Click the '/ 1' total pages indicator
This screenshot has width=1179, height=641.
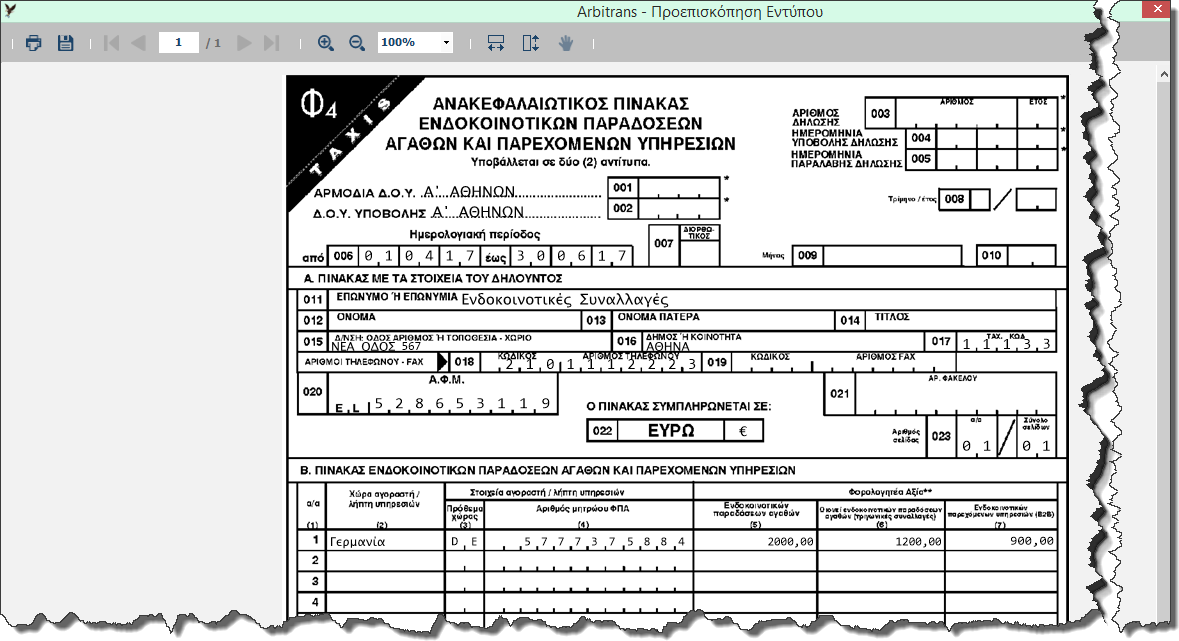214,43
